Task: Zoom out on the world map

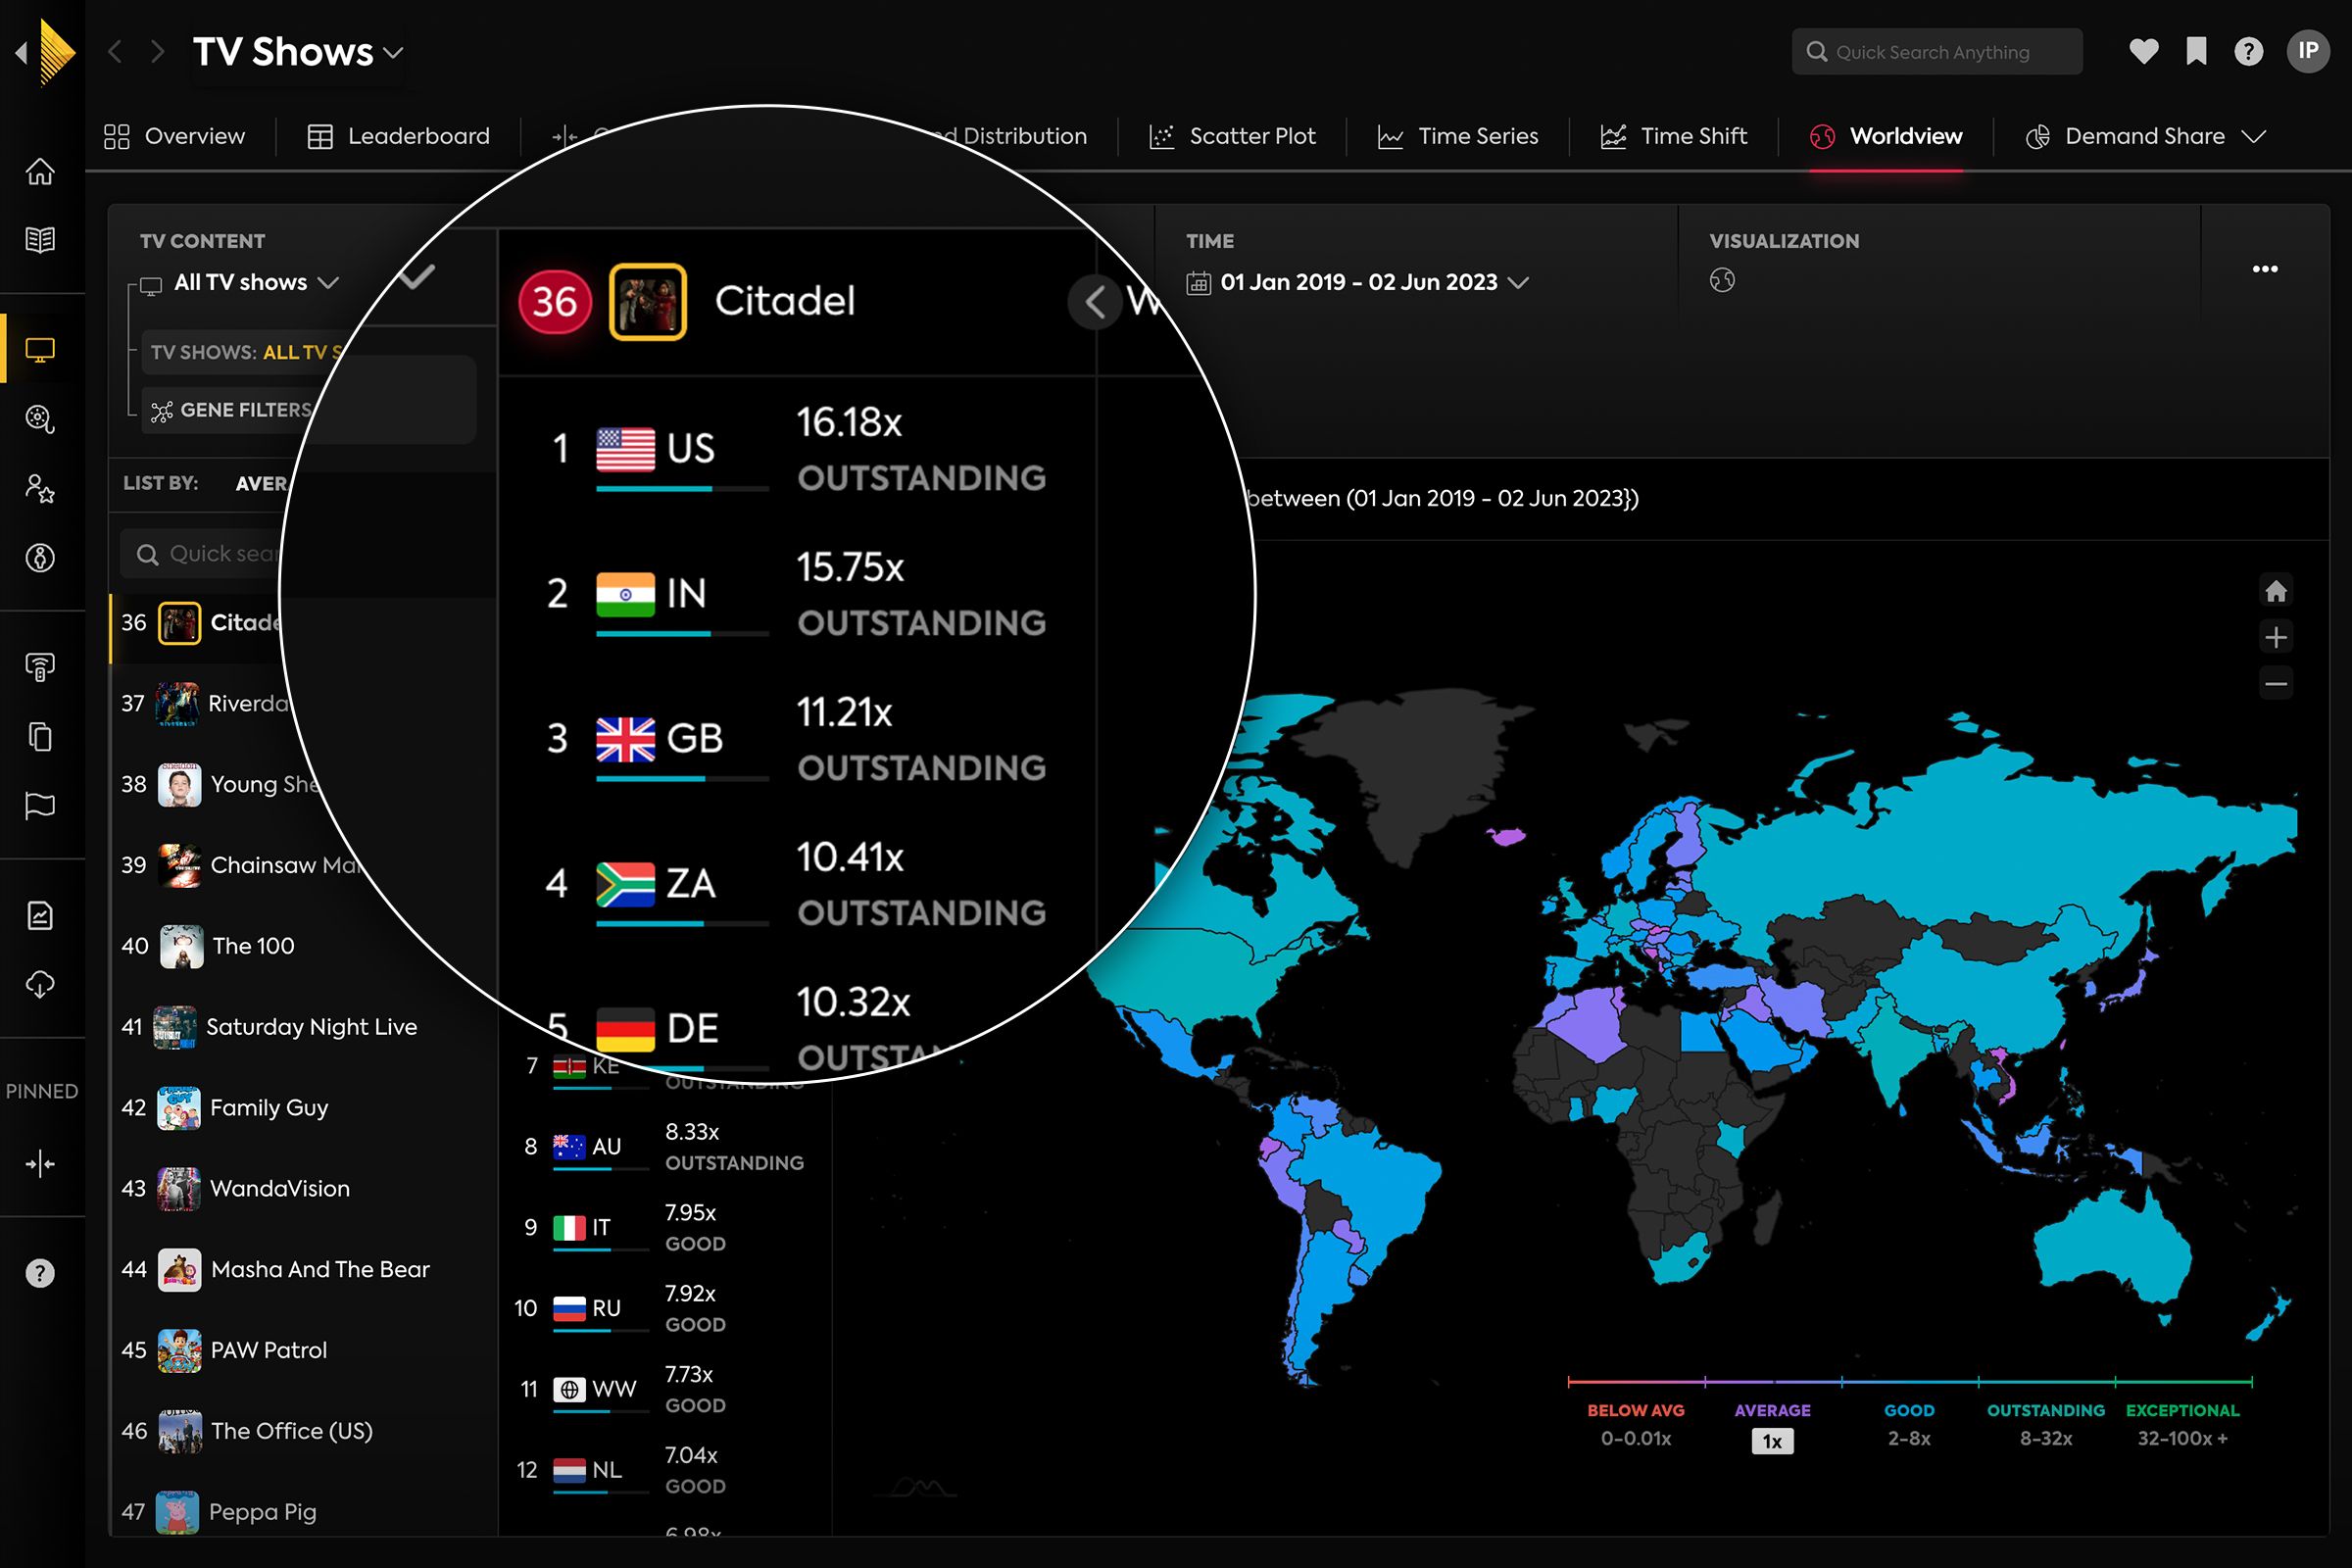Action: tap(2275, 684)
